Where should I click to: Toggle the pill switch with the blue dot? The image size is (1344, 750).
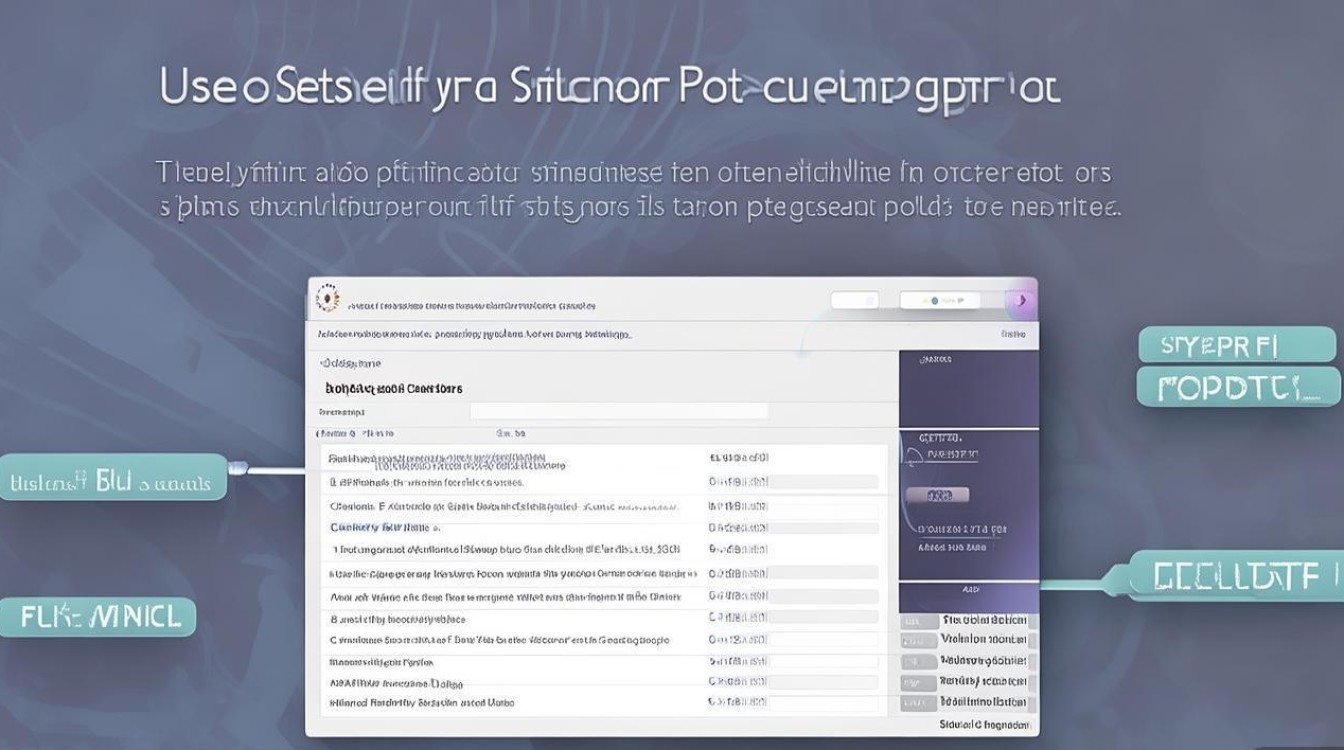click(x=940, y=300)
